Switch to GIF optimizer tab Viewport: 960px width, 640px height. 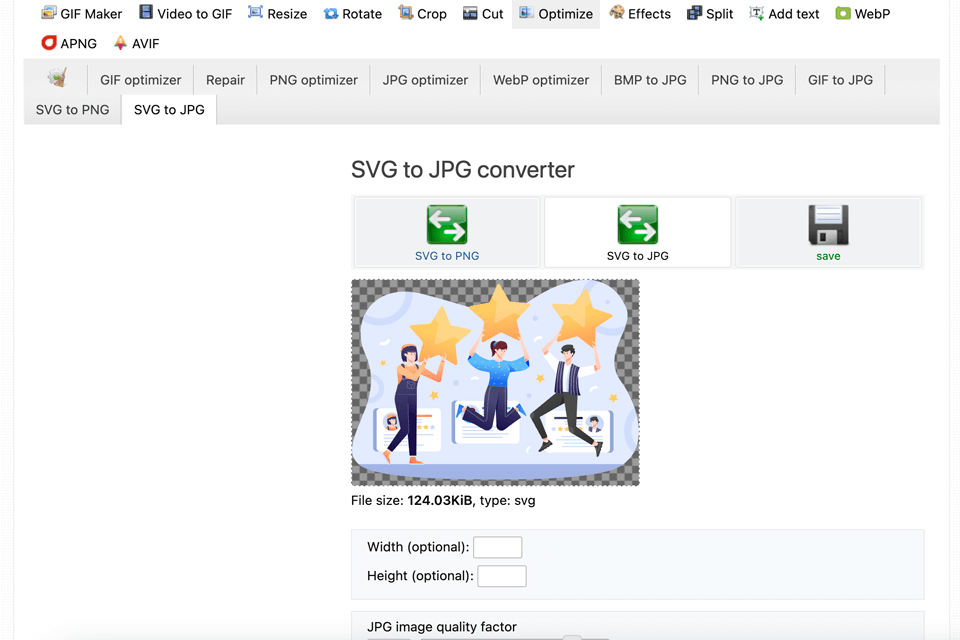coord(140,80)
